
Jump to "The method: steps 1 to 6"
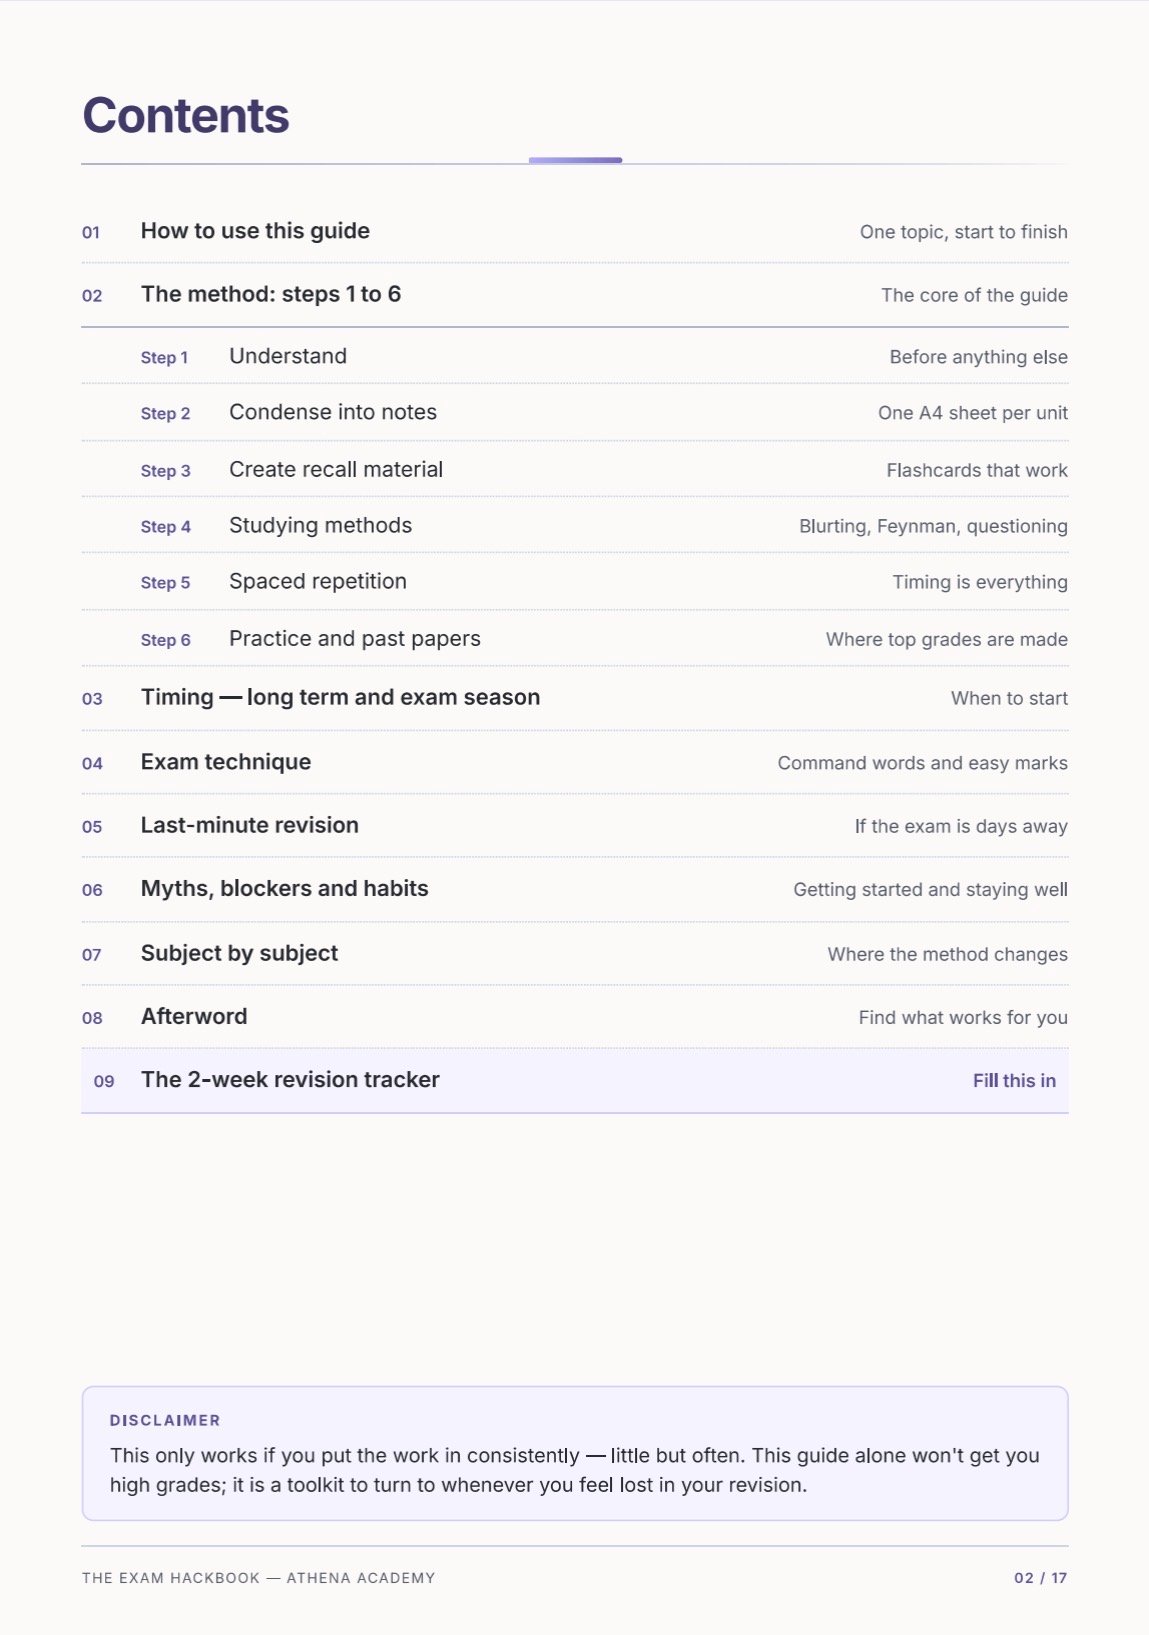pos(575,294)
